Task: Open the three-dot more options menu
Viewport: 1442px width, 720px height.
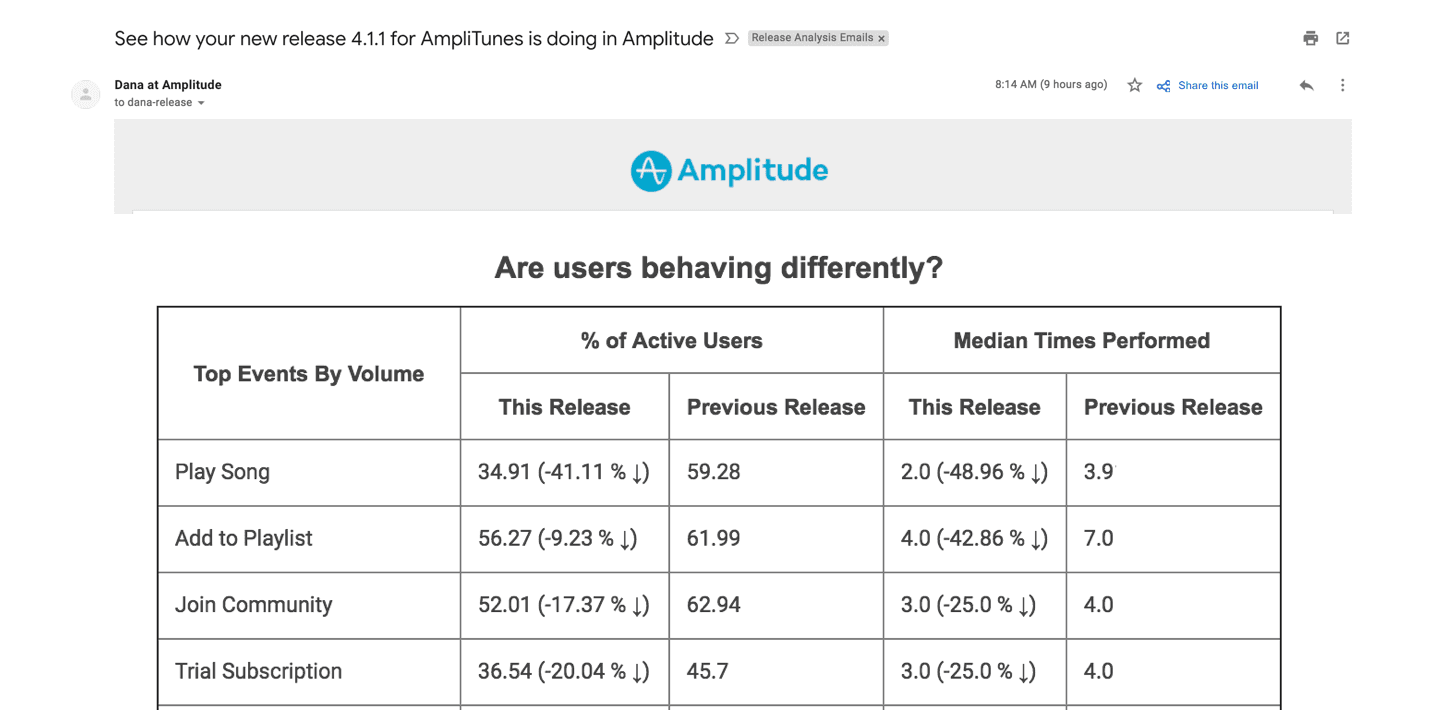Action: coord(1342,86)
